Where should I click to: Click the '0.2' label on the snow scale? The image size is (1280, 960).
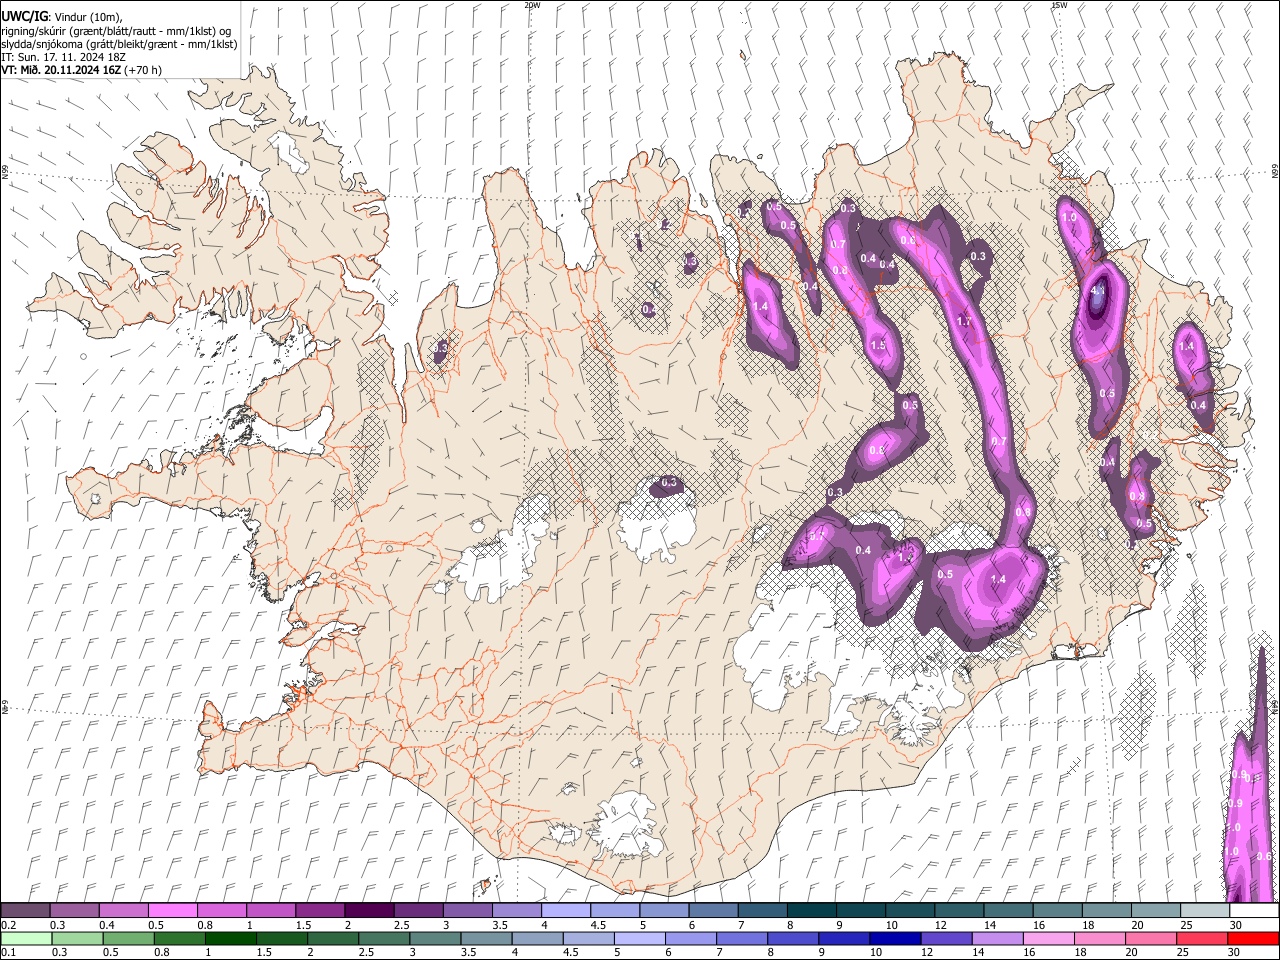click(8, 925)
